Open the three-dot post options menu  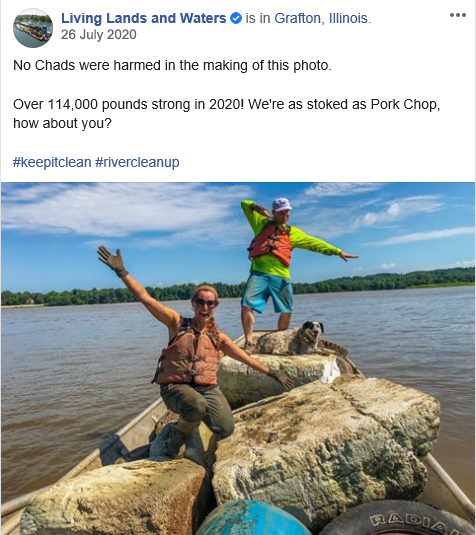coord(458,15)
